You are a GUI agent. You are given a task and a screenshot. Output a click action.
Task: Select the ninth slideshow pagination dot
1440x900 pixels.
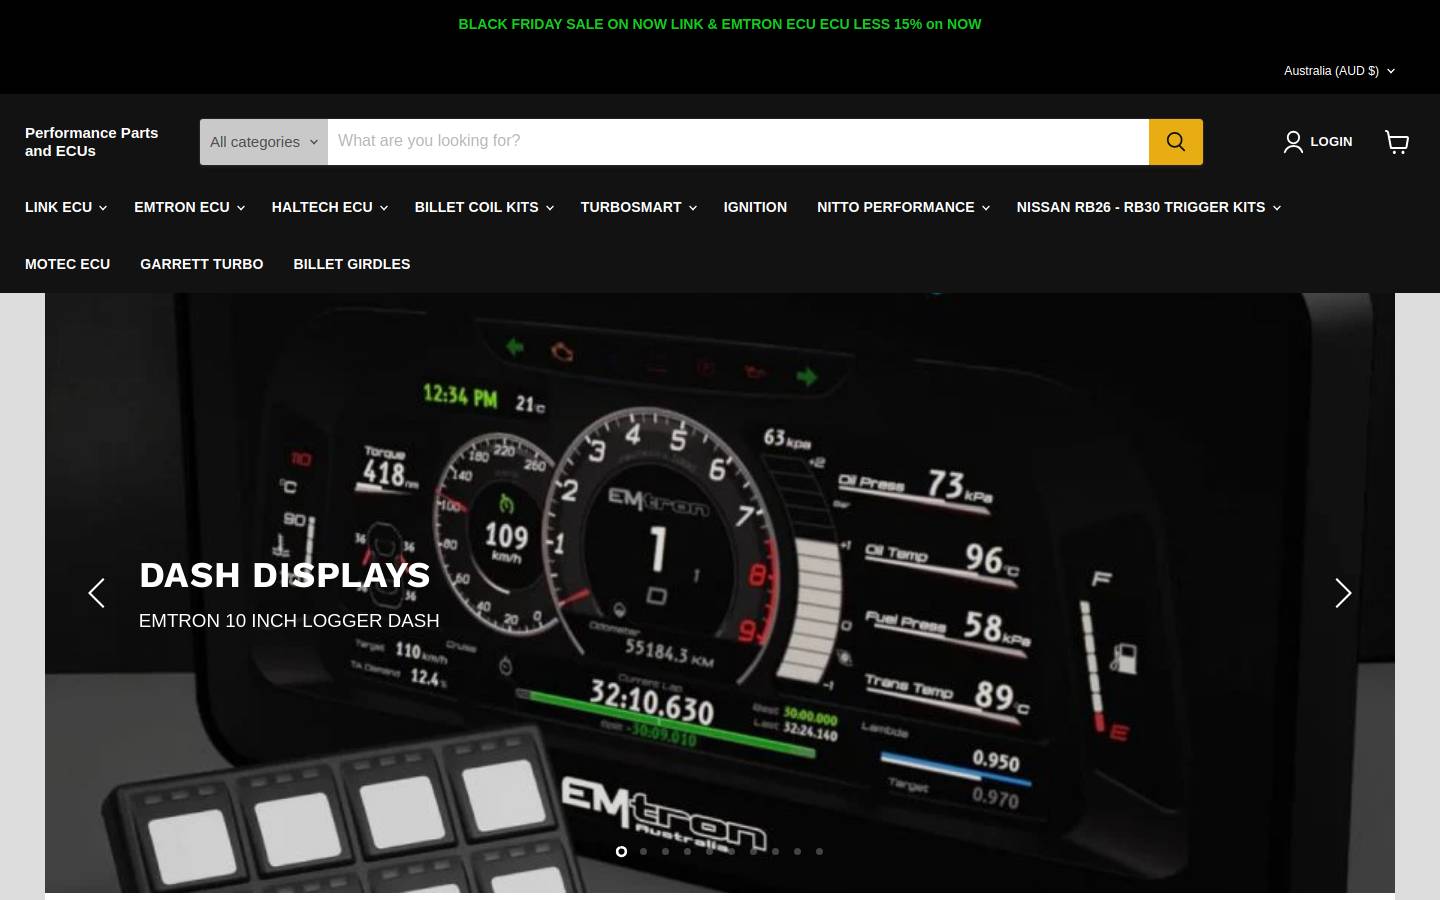(x=797, y=851)
